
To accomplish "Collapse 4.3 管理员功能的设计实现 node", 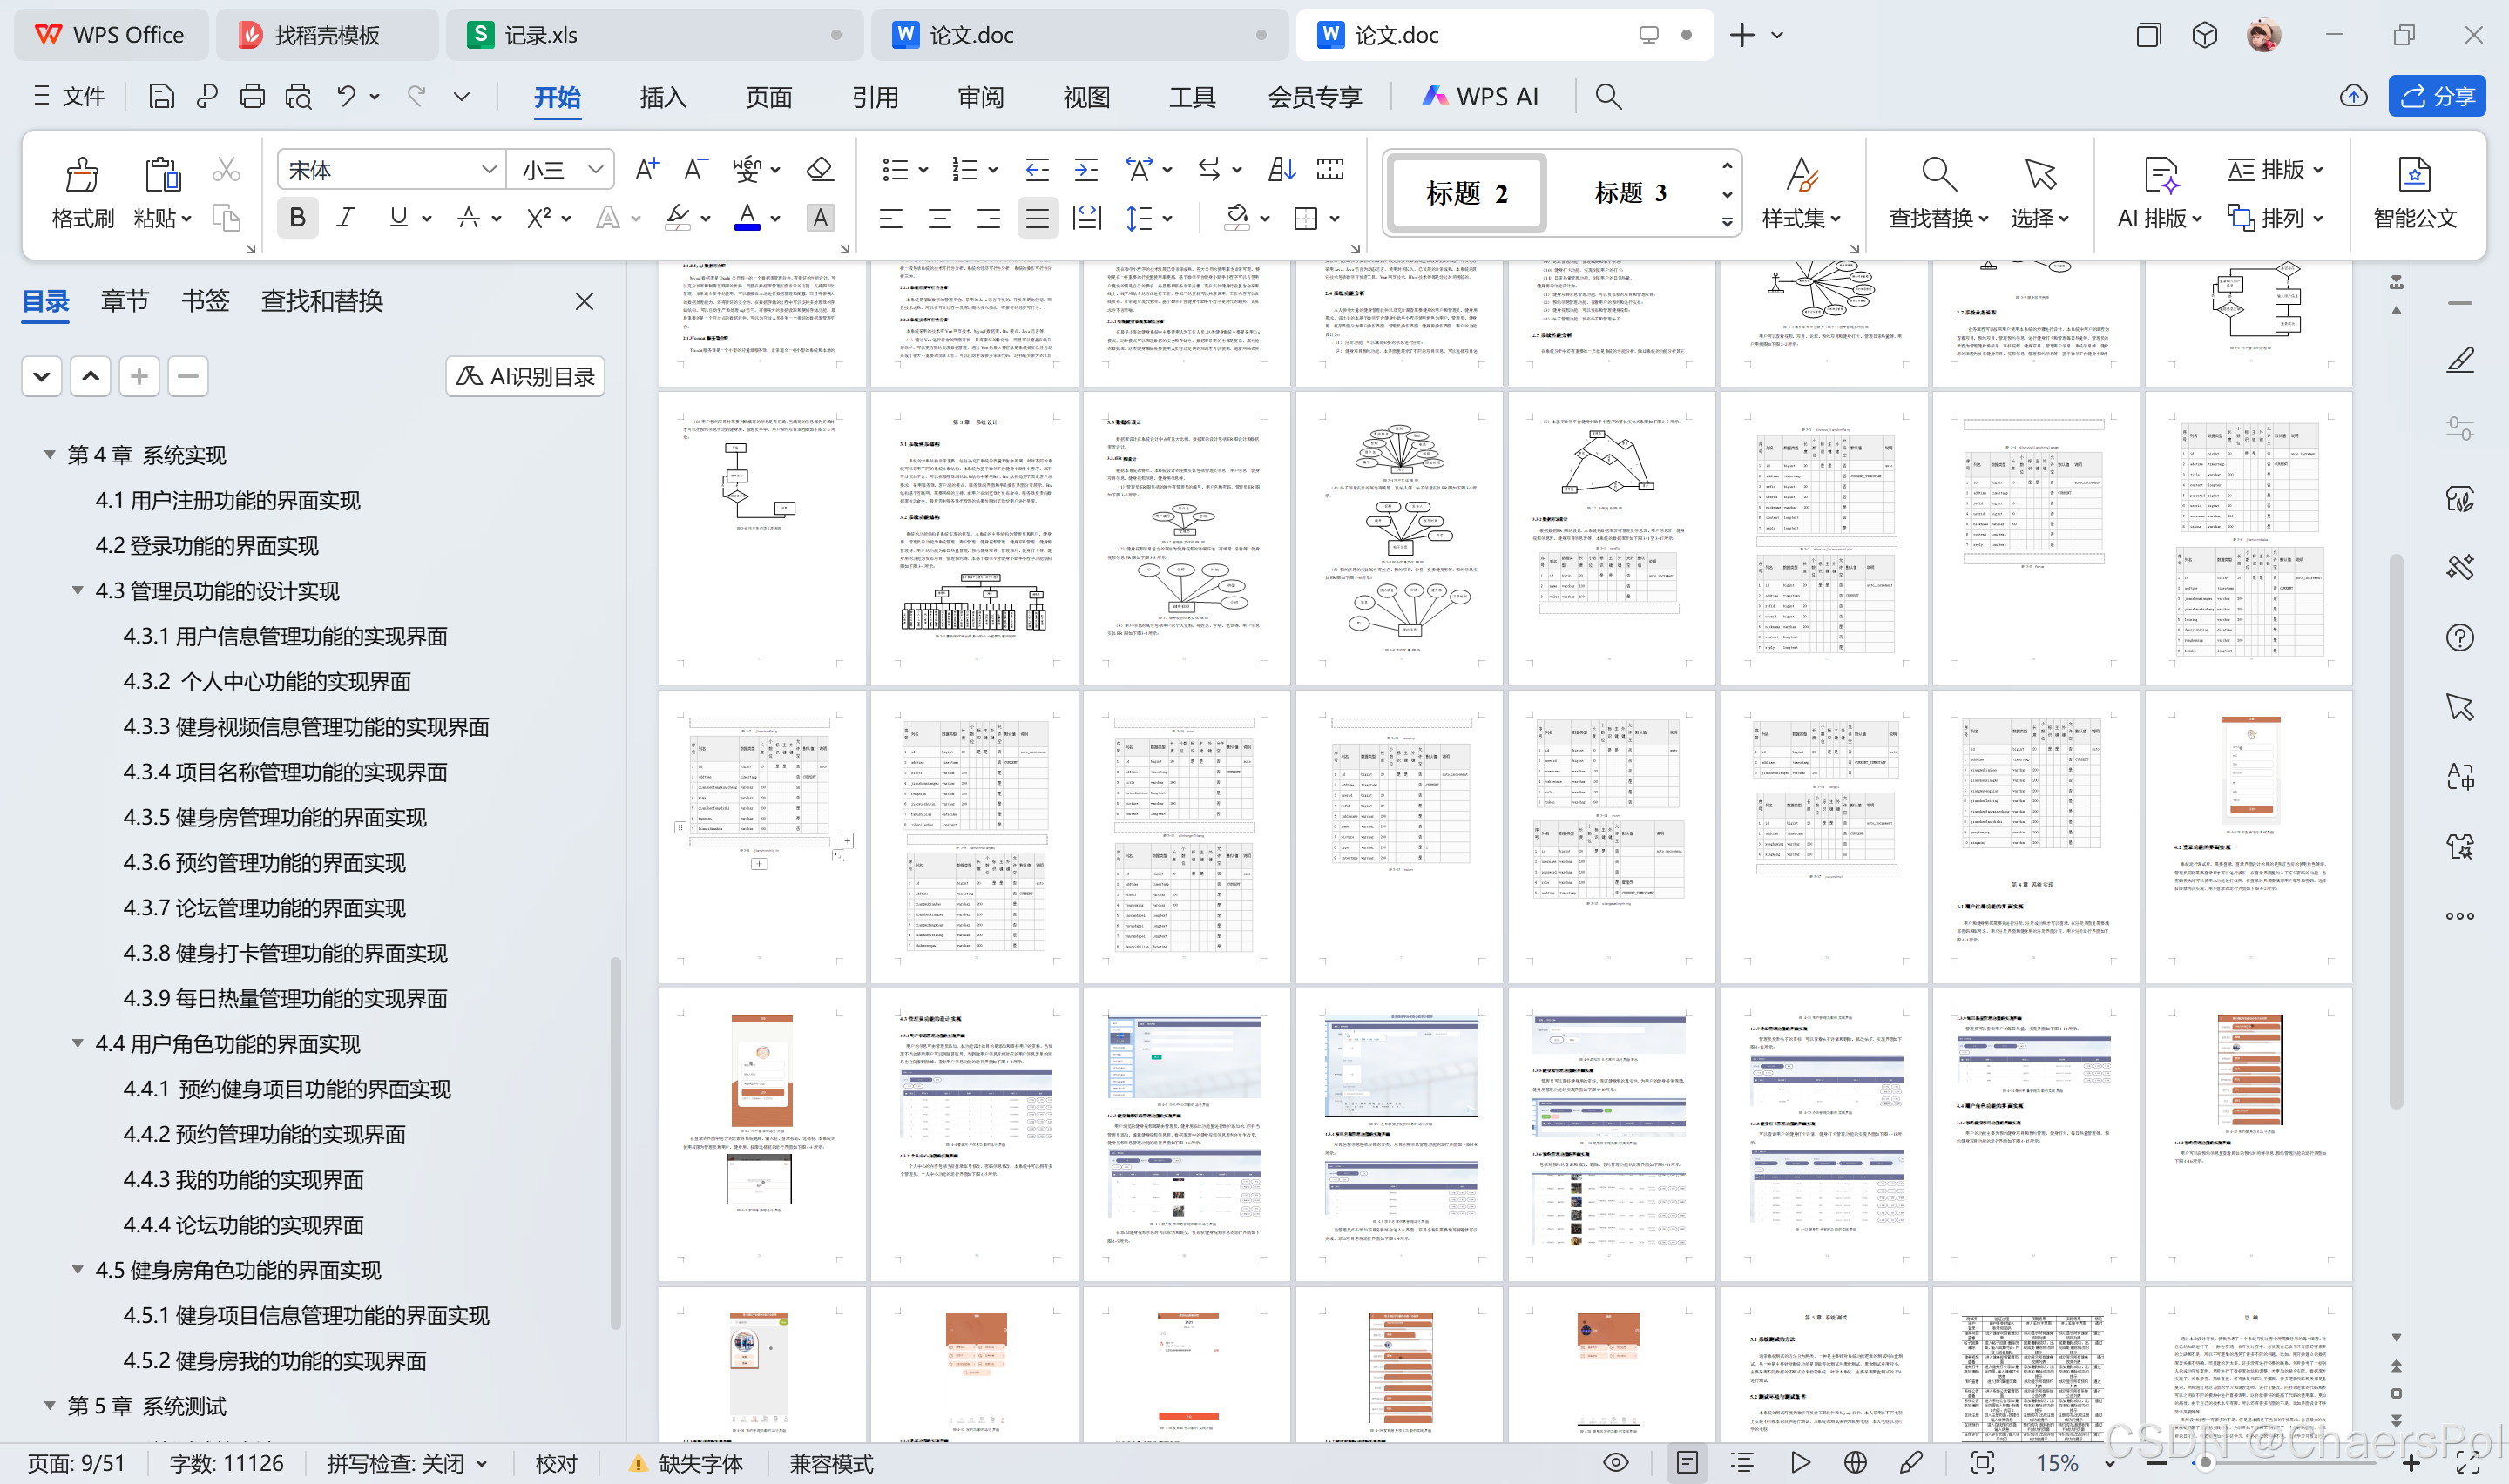I will [77, 591].
